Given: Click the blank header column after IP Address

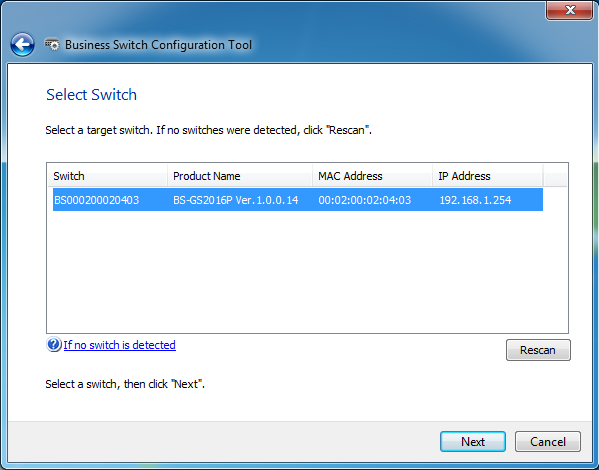Looking at the screenshot, I should tap(555, 176).
